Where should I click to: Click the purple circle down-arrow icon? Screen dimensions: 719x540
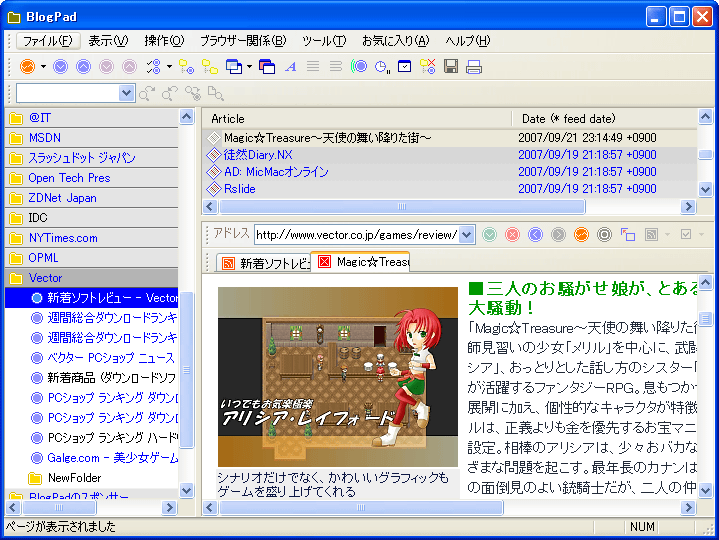tap(106, 67)
